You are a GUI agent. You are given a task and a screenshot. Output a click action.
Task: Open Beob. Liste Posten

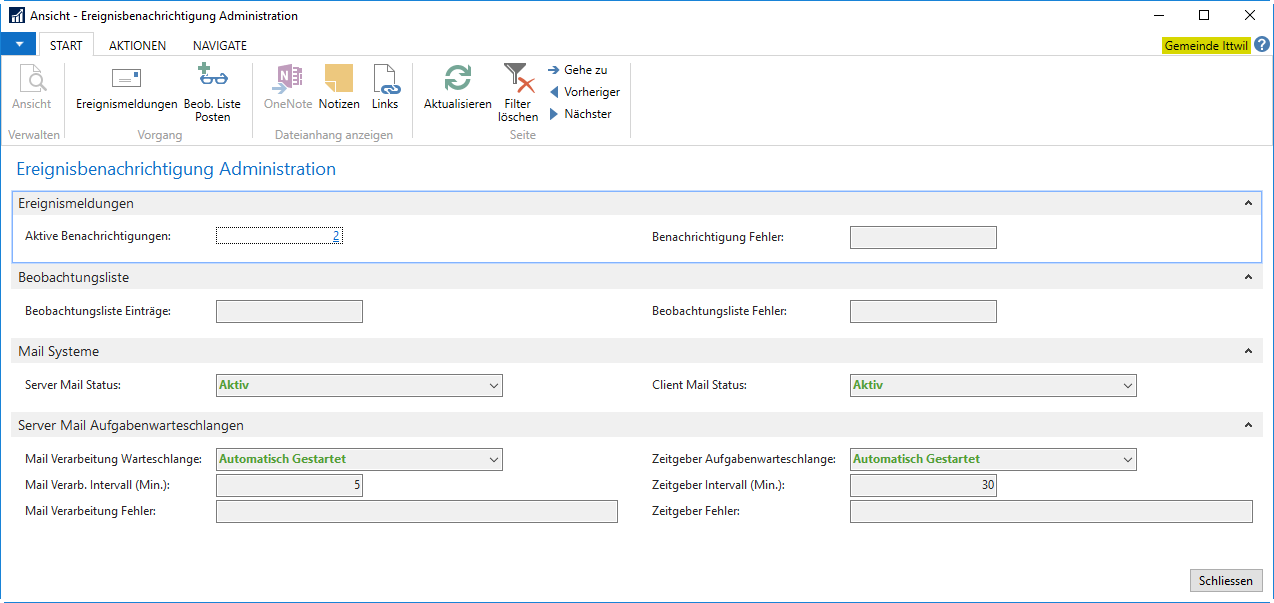pyautogui.click(x=212, y=93)
